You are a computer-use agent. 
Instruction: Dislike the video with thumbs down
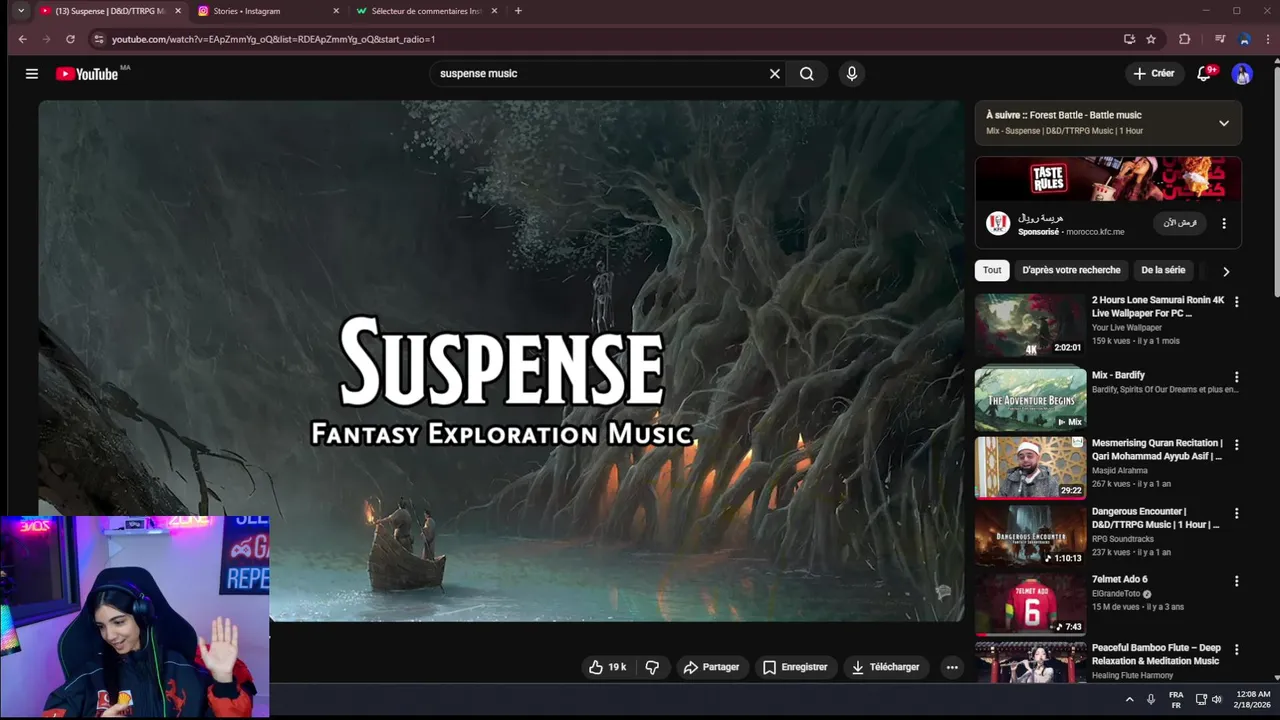point(652,667)
